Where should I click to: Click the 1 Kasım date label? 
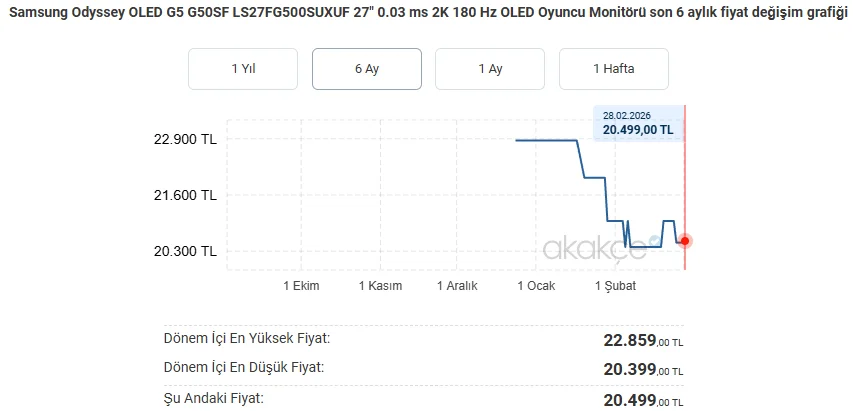click(x=380, y=286)
